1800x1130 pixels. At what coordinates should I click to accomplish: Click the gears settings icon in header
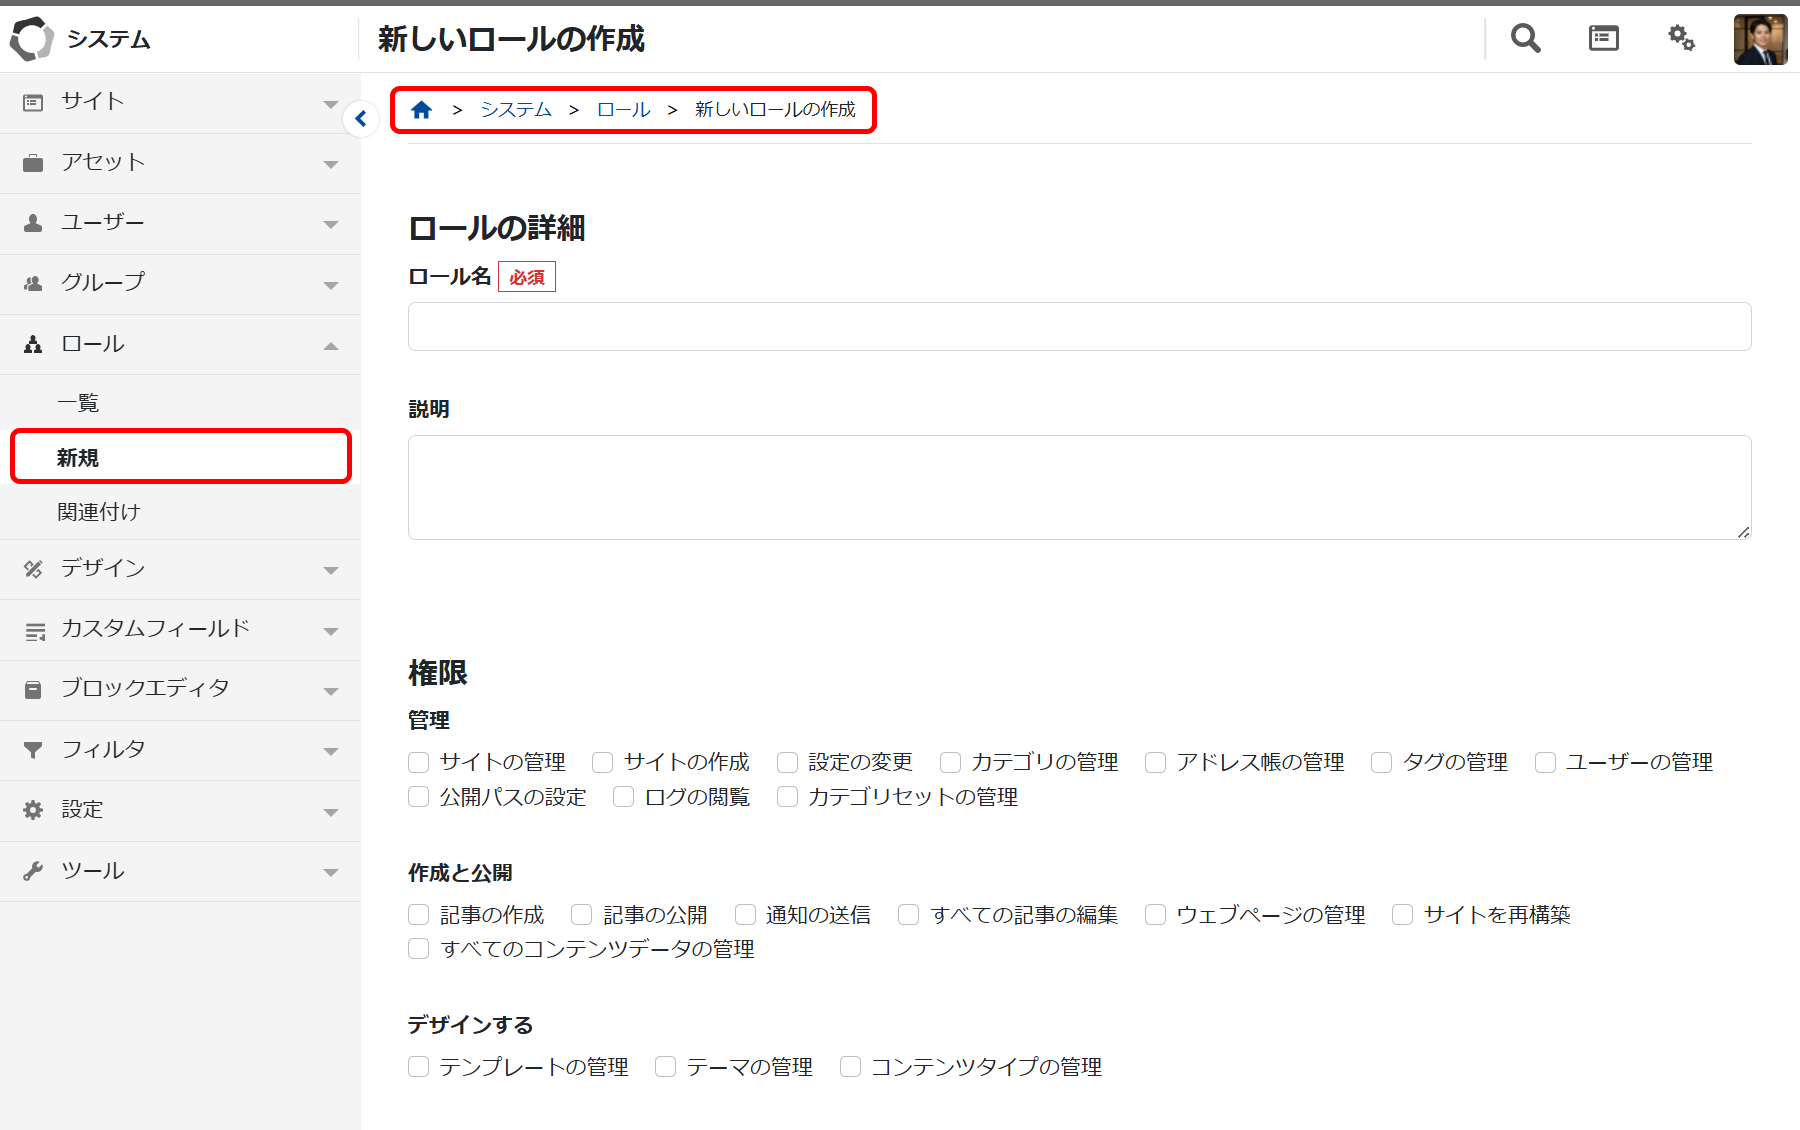(1681, 39)
